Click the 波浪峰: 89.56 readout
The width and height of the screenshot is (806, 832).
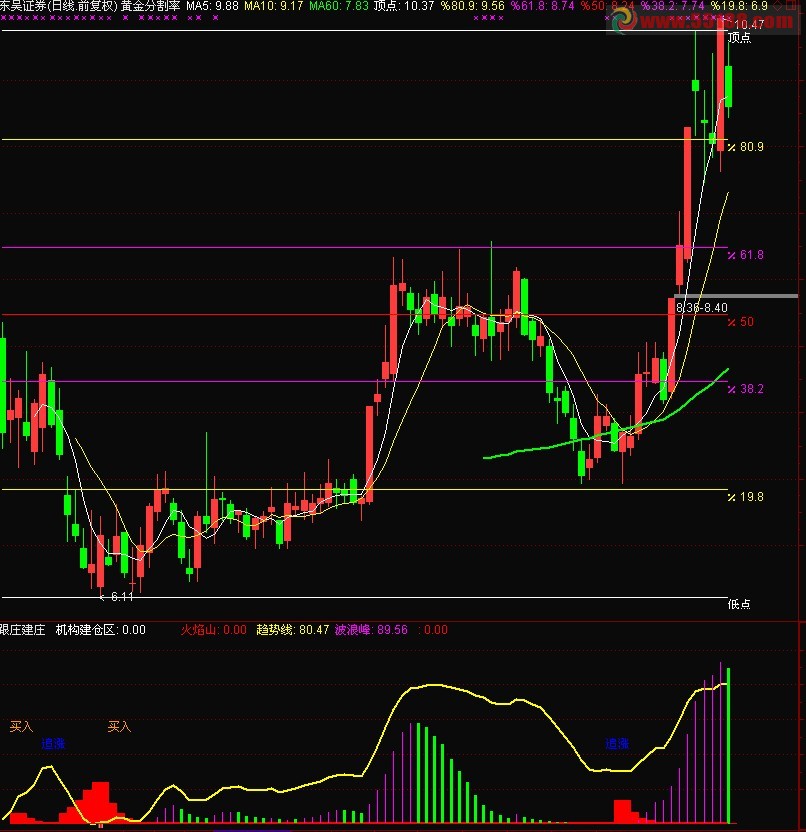coord(371,630)
